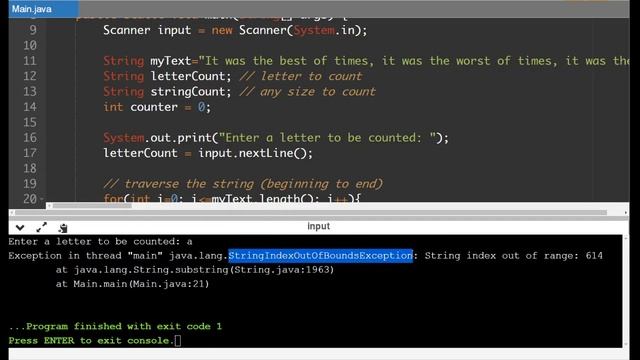
Task: Click 'at Main.main(Main.java:21)' stack trace line
Action: (x=132, y=284)
